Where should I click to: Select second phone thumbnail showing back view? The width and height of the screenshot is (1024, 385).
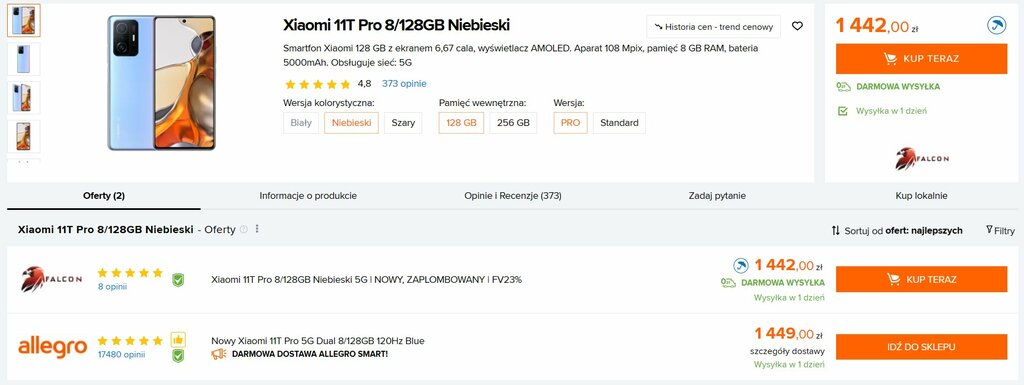pyautogui.click(x=24, y=59)
